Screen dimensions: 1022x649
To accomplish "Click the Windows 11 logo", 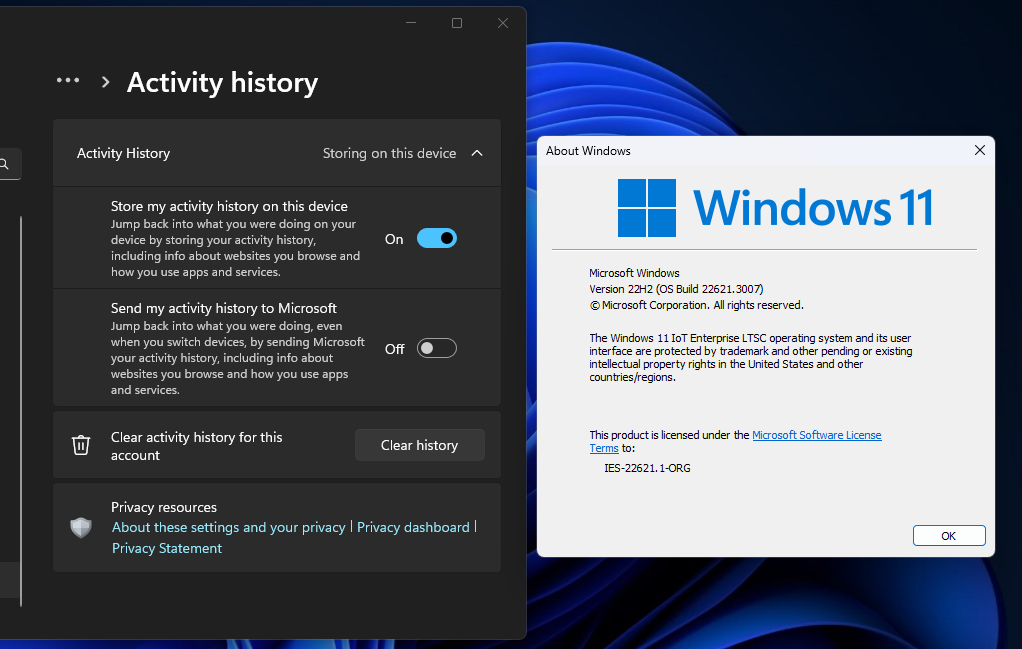I will point(775,208).
